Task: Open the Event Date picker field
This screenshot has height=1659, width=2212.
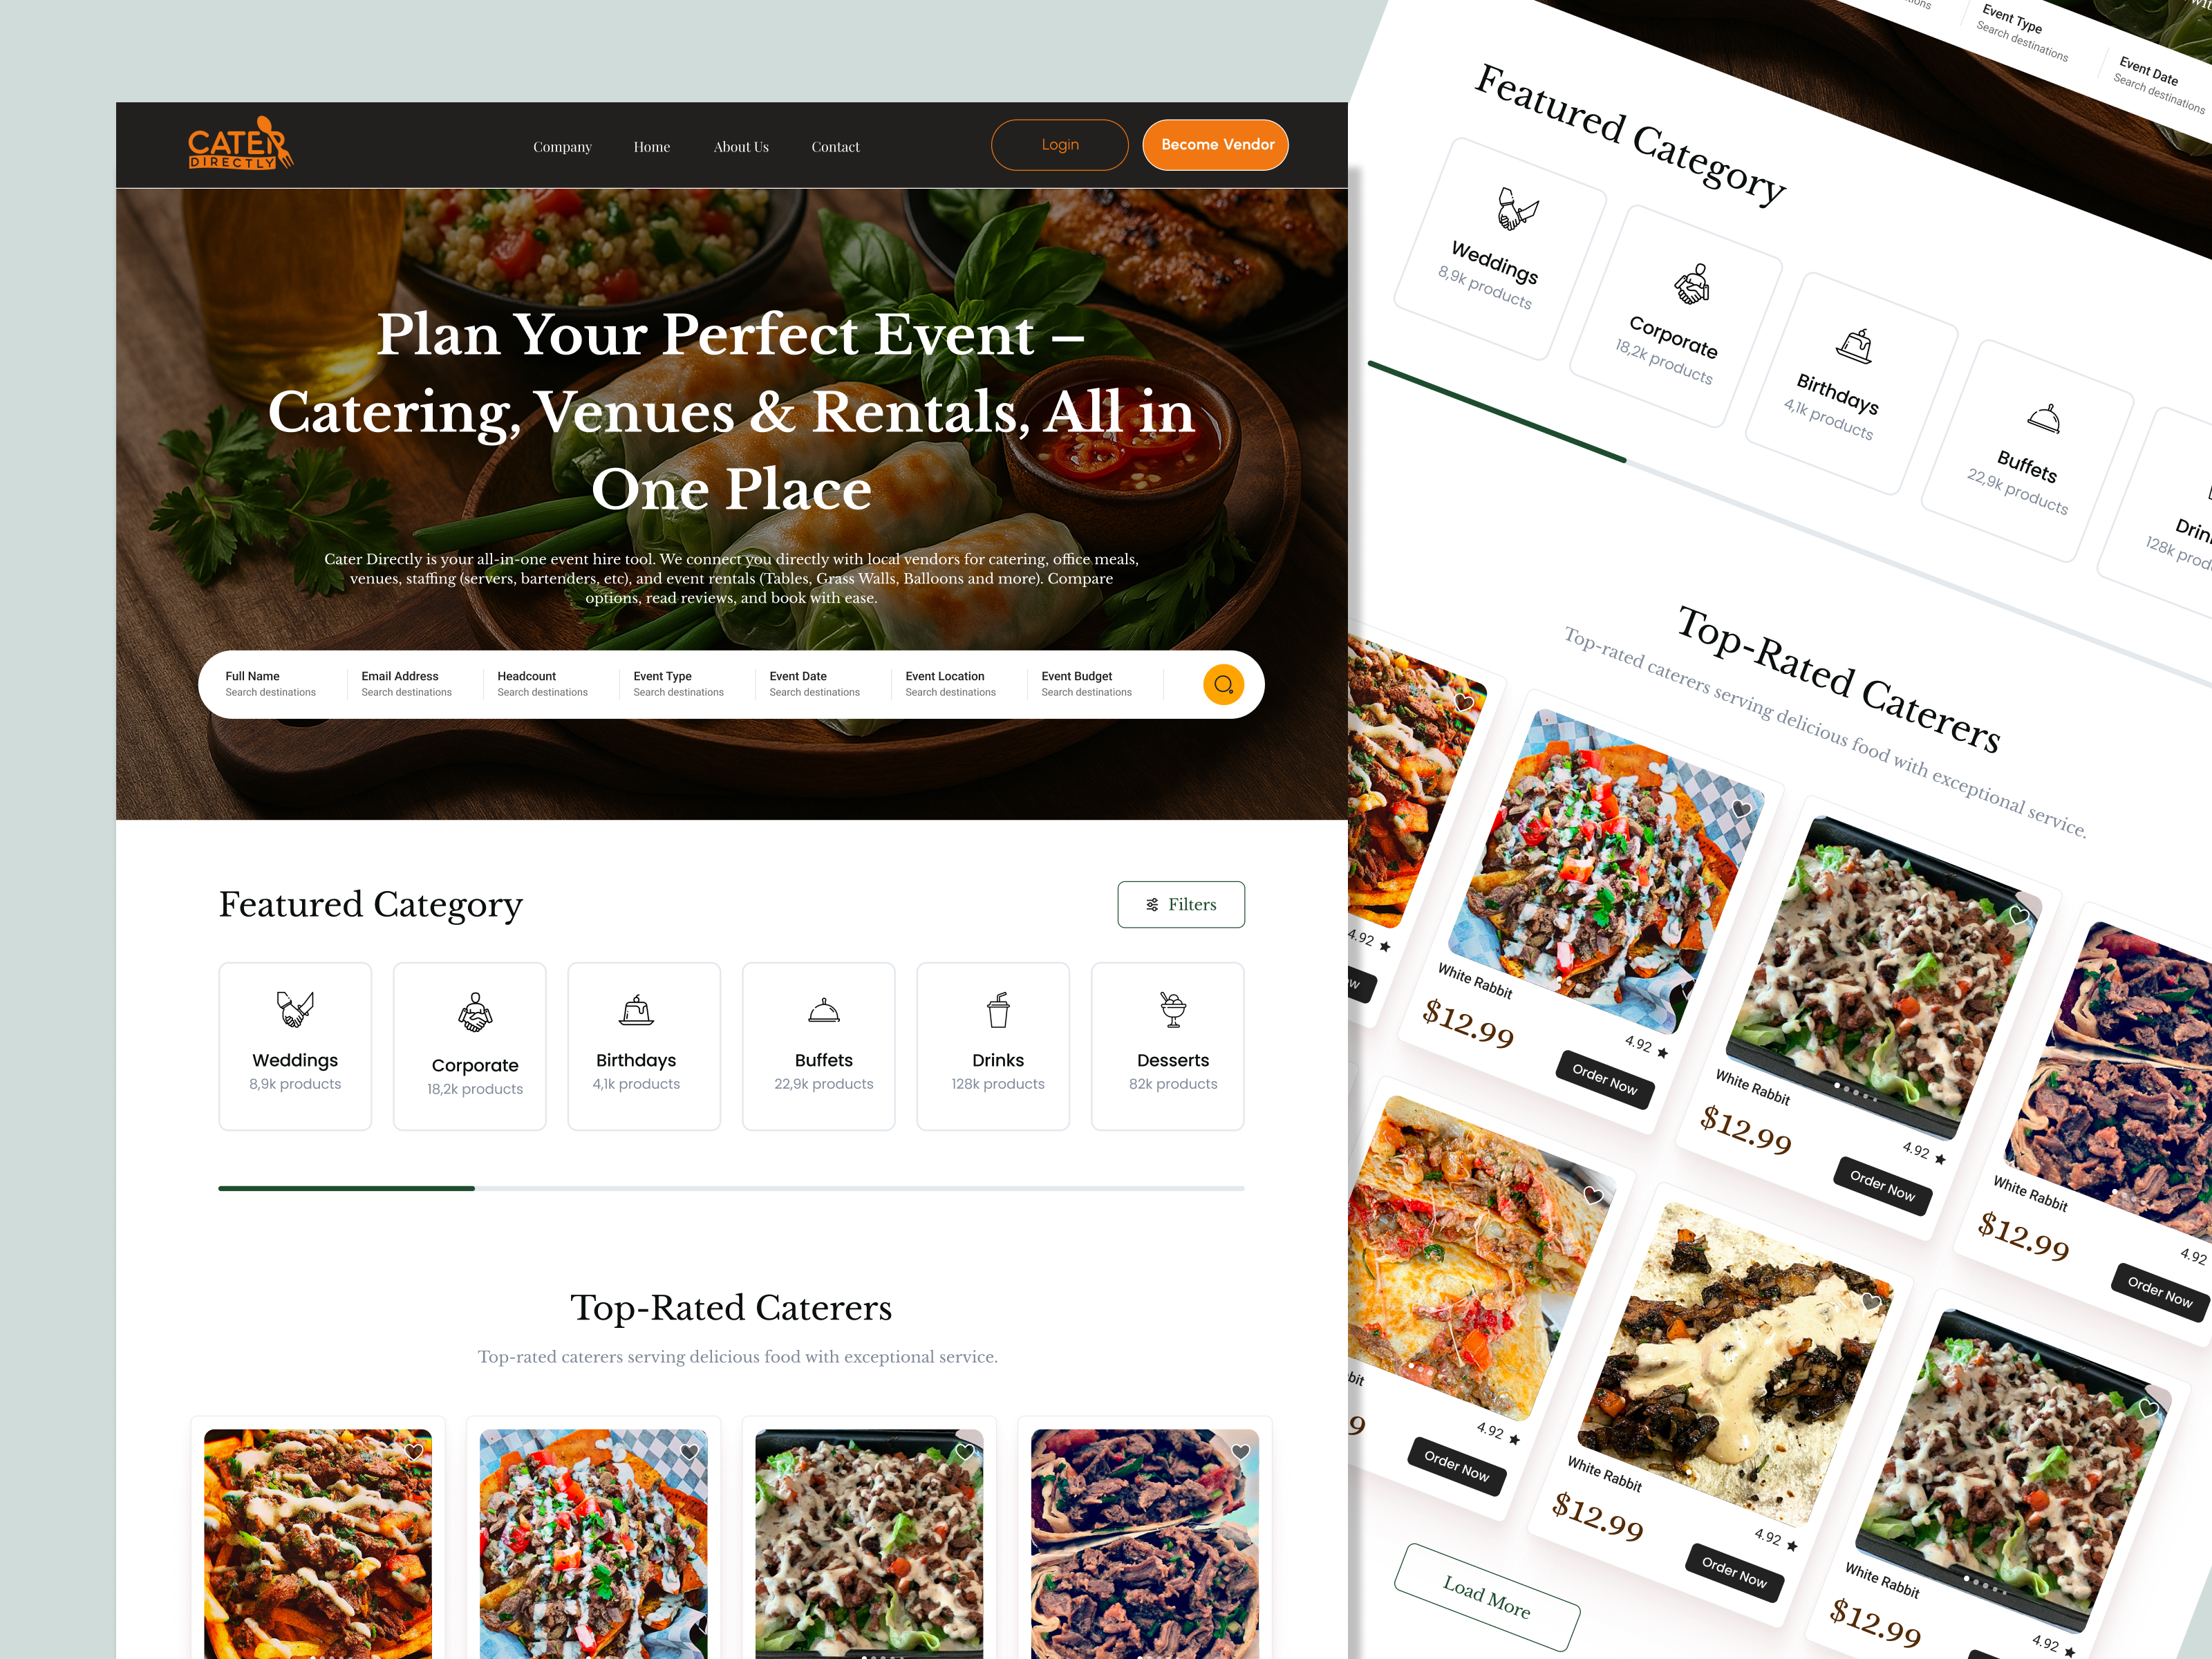Action: tap(814, 684)
